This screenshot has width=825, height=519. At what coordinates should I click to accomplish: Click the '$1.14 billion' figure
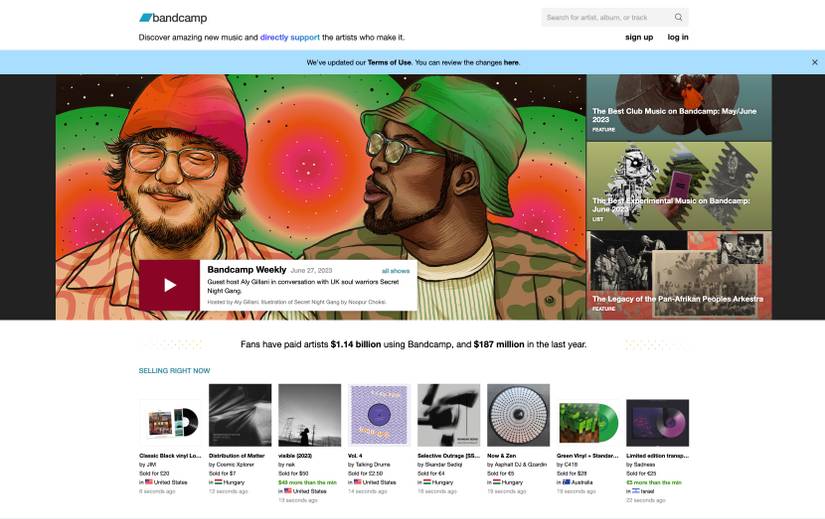(x=356, y=344)
